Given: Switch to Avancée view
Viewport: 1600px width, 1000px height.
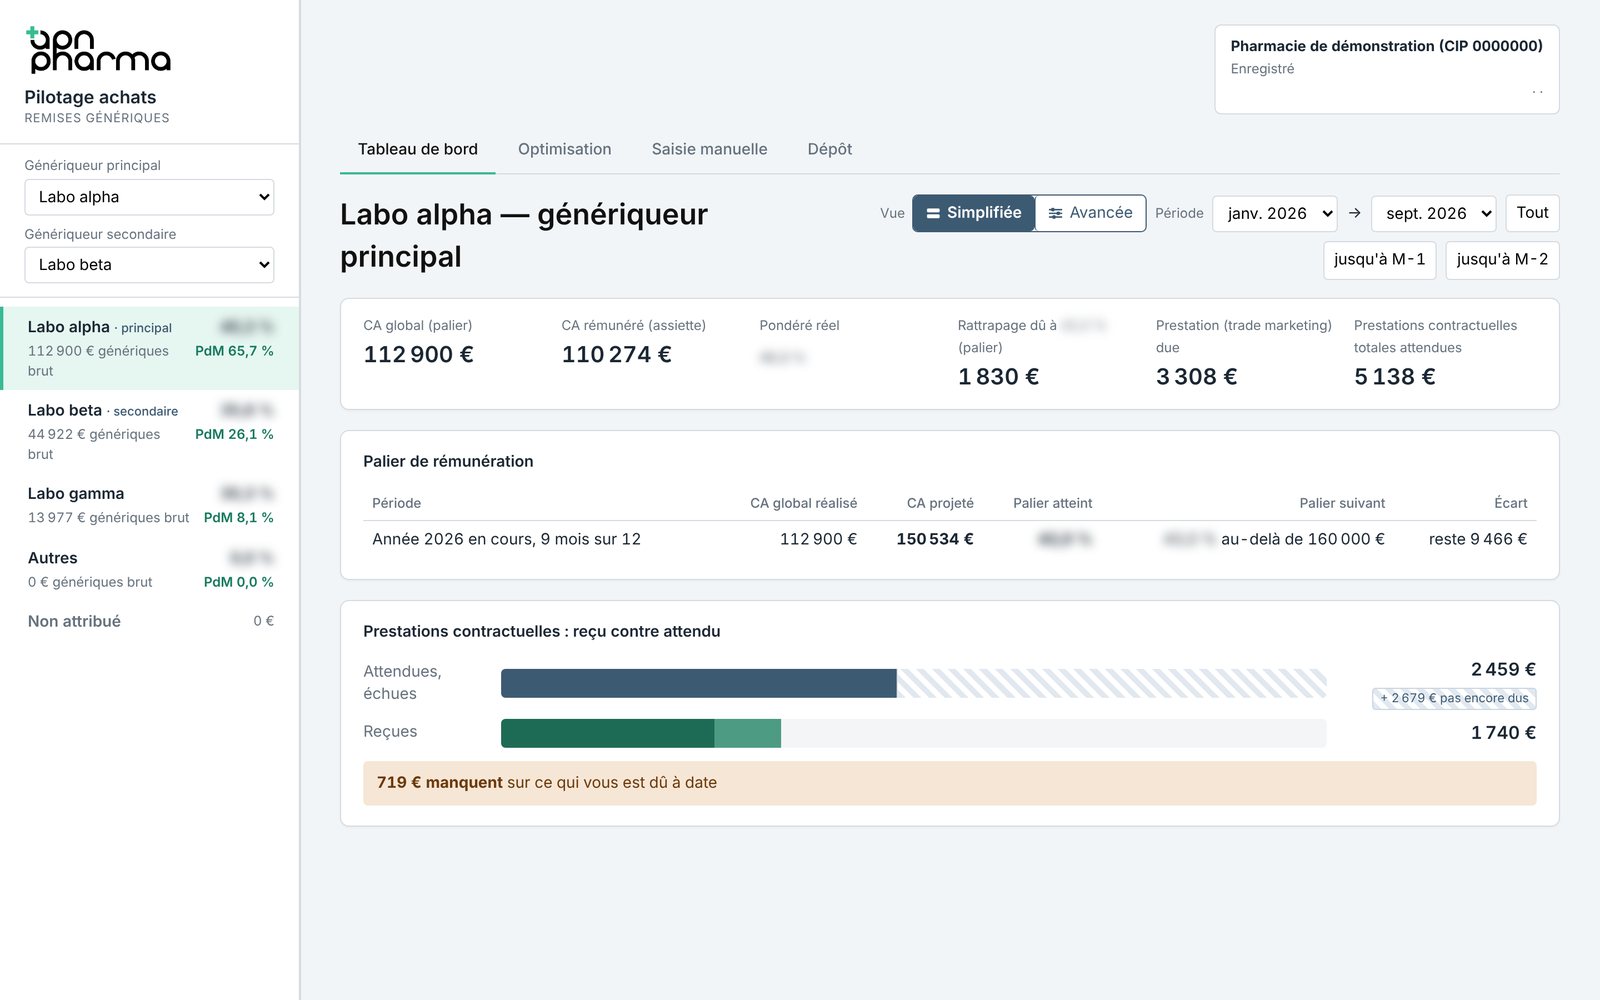Looking at the screenshot, I should click(1090, 213).
